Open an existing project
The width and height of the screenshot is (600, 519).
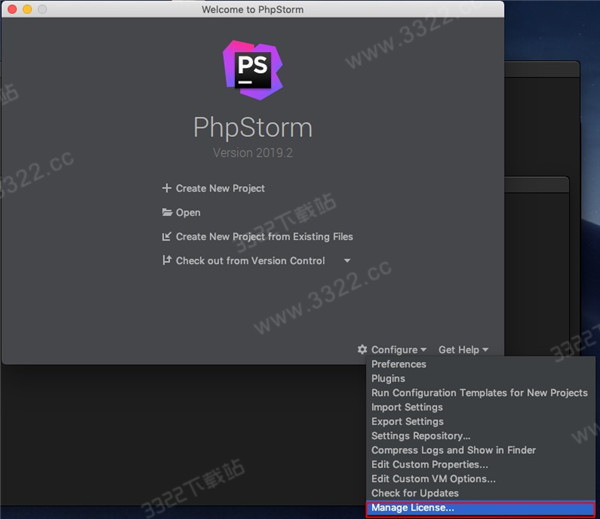[x=188, y=212]
